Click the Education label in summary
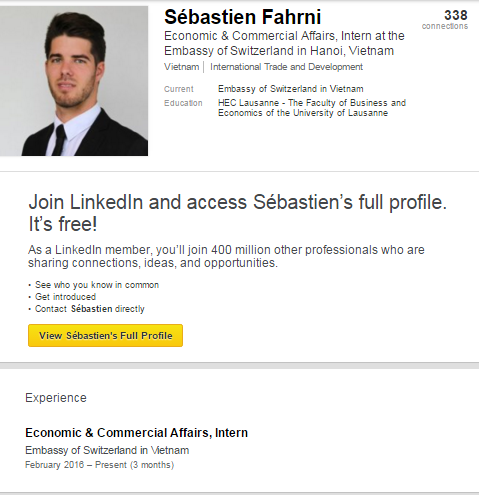 183,103
